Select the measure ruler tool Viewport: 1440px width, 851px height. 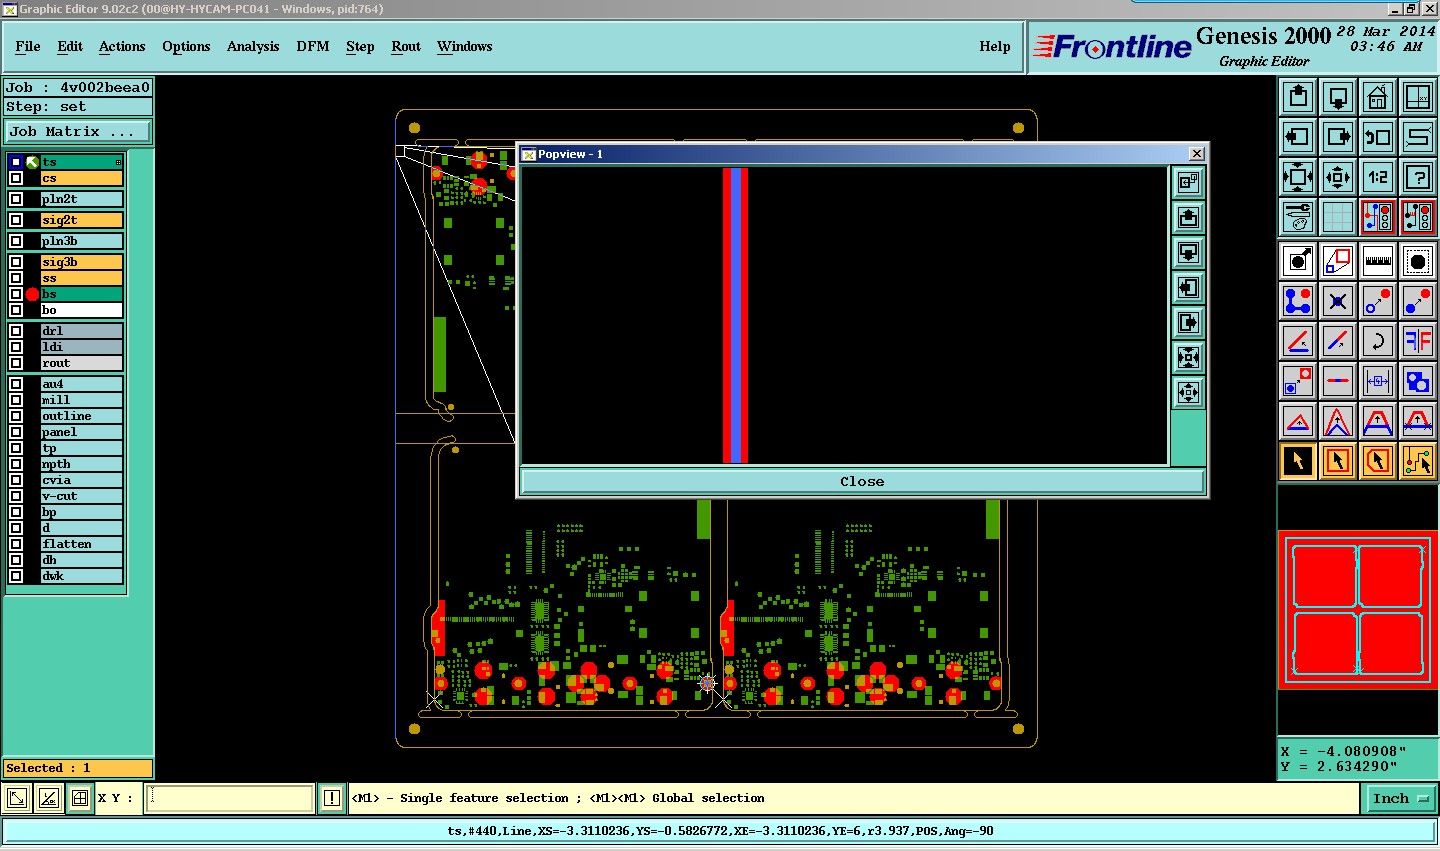click(1377, 261)
